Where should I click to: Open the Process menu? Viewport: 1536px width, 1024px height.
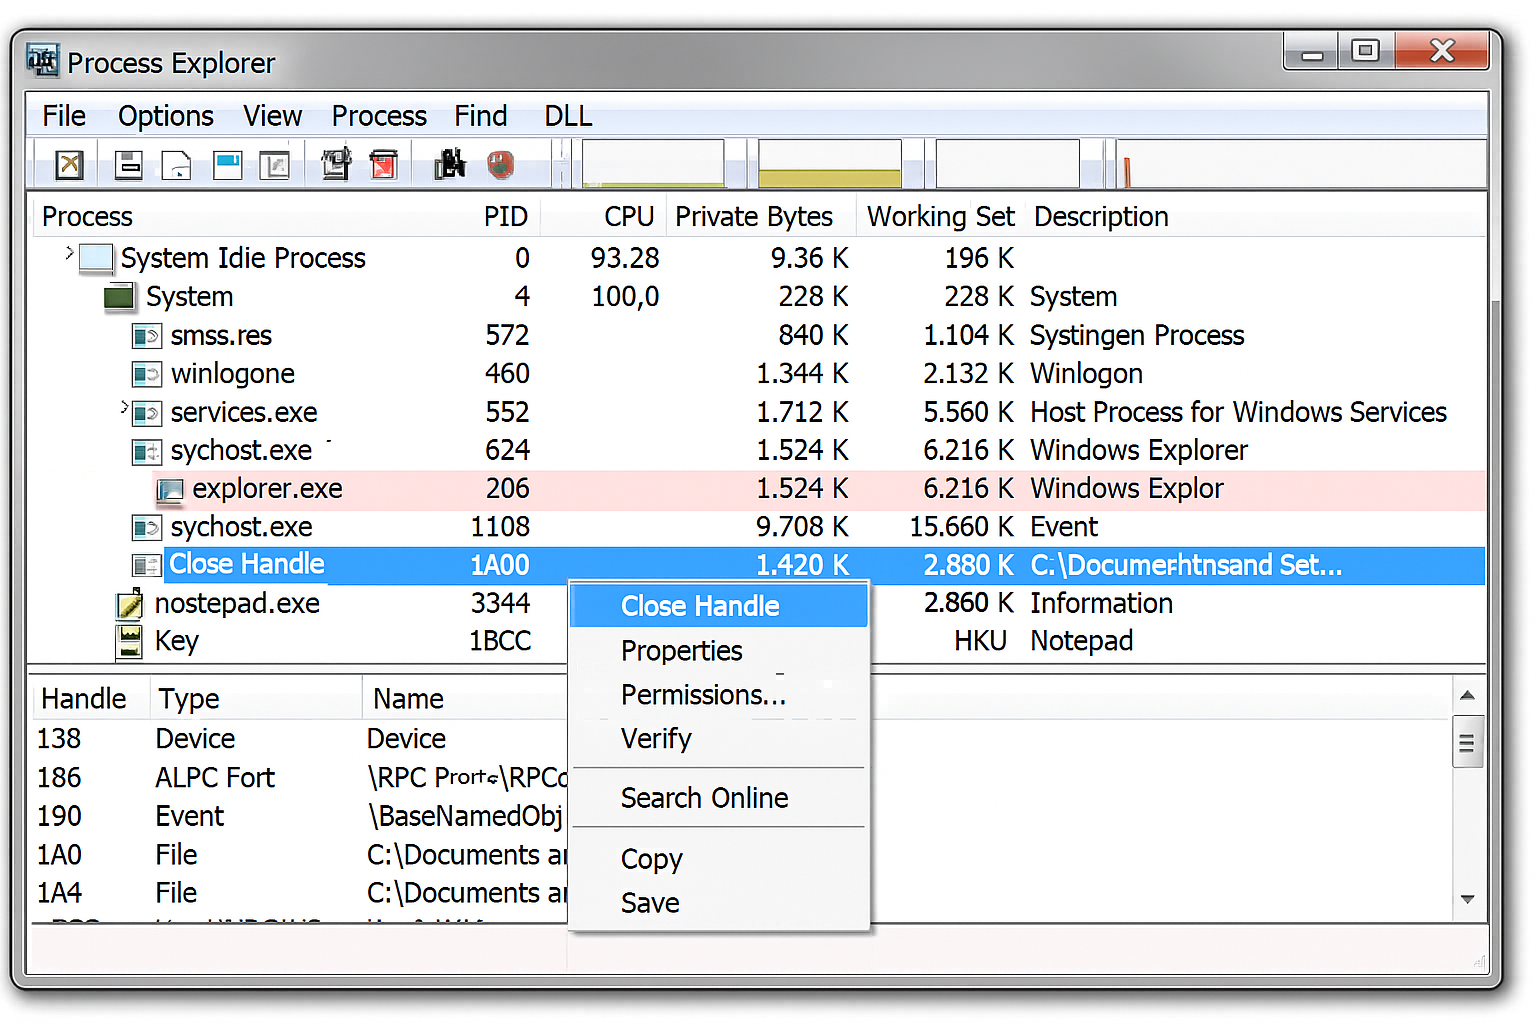379,116
